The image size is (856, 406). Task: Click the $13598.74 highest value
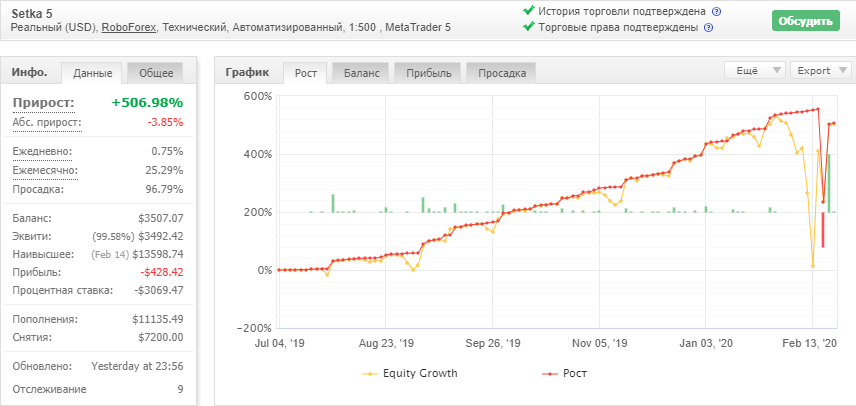click(x=158, y=254)
